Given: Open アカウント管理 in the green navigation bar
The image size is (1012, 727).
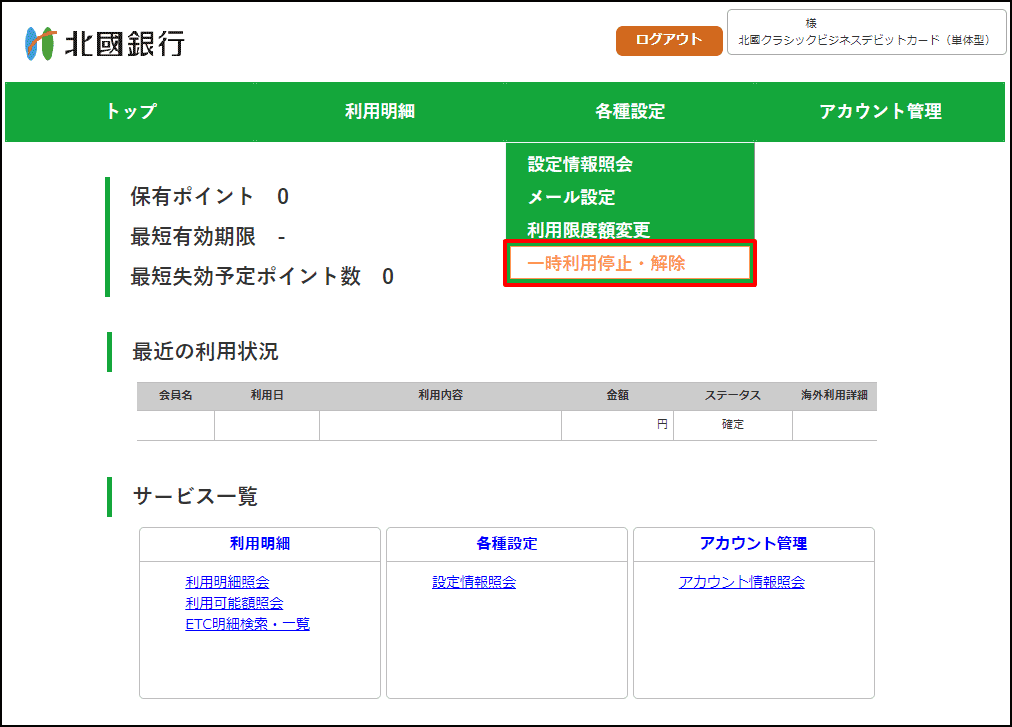Looking at the screenshot, I should pos(880,112).
